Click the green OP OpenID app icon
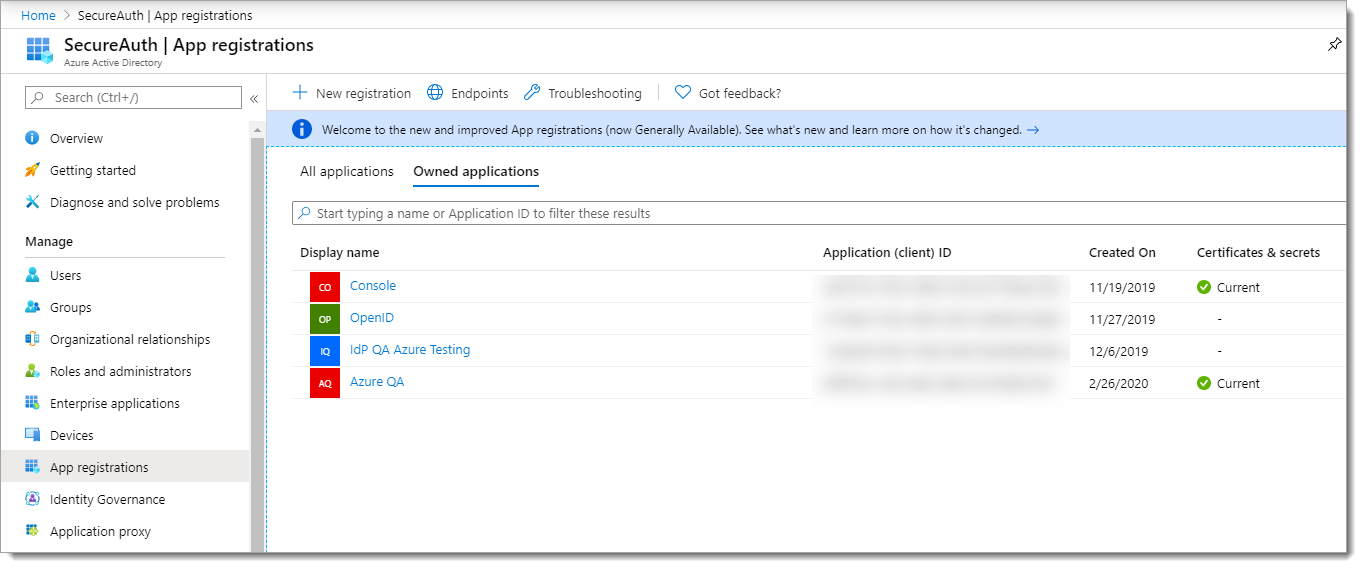 325,319
